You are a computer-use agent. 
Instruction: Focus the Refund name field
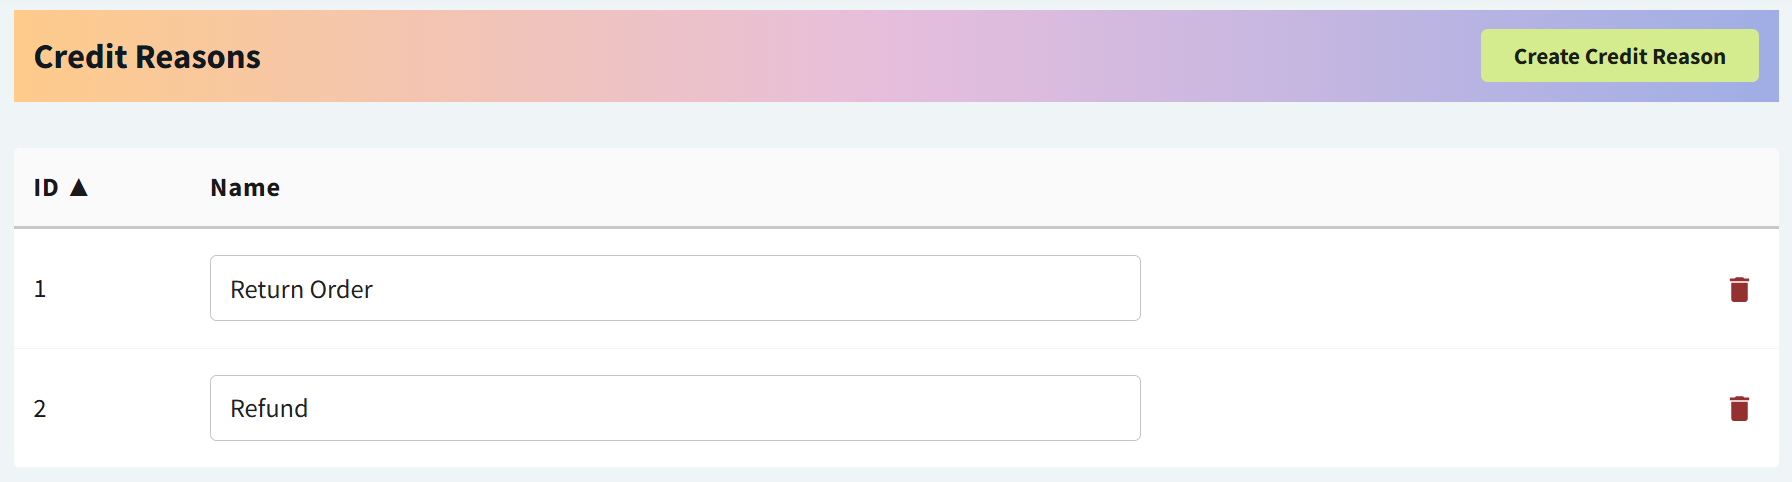tap(675, 408)
